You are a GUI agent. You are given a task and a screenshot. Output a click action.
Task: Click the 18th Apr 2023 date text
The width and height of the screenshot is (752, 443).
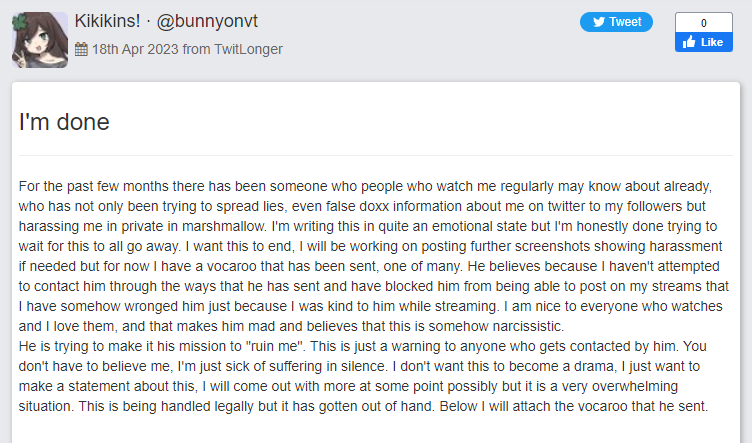(x=135, y=49)
